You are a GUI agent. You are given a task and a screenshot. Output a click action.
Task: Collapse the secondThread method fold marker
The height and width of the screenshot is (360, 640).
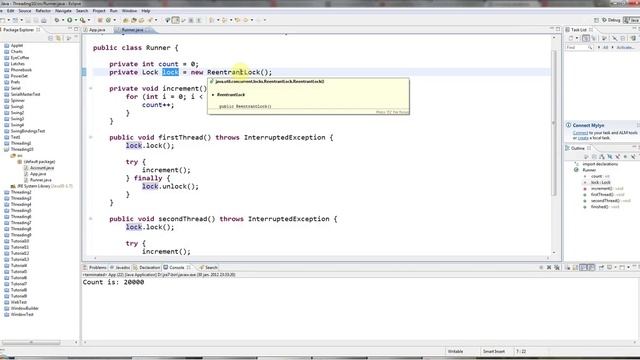coord(91,219)
